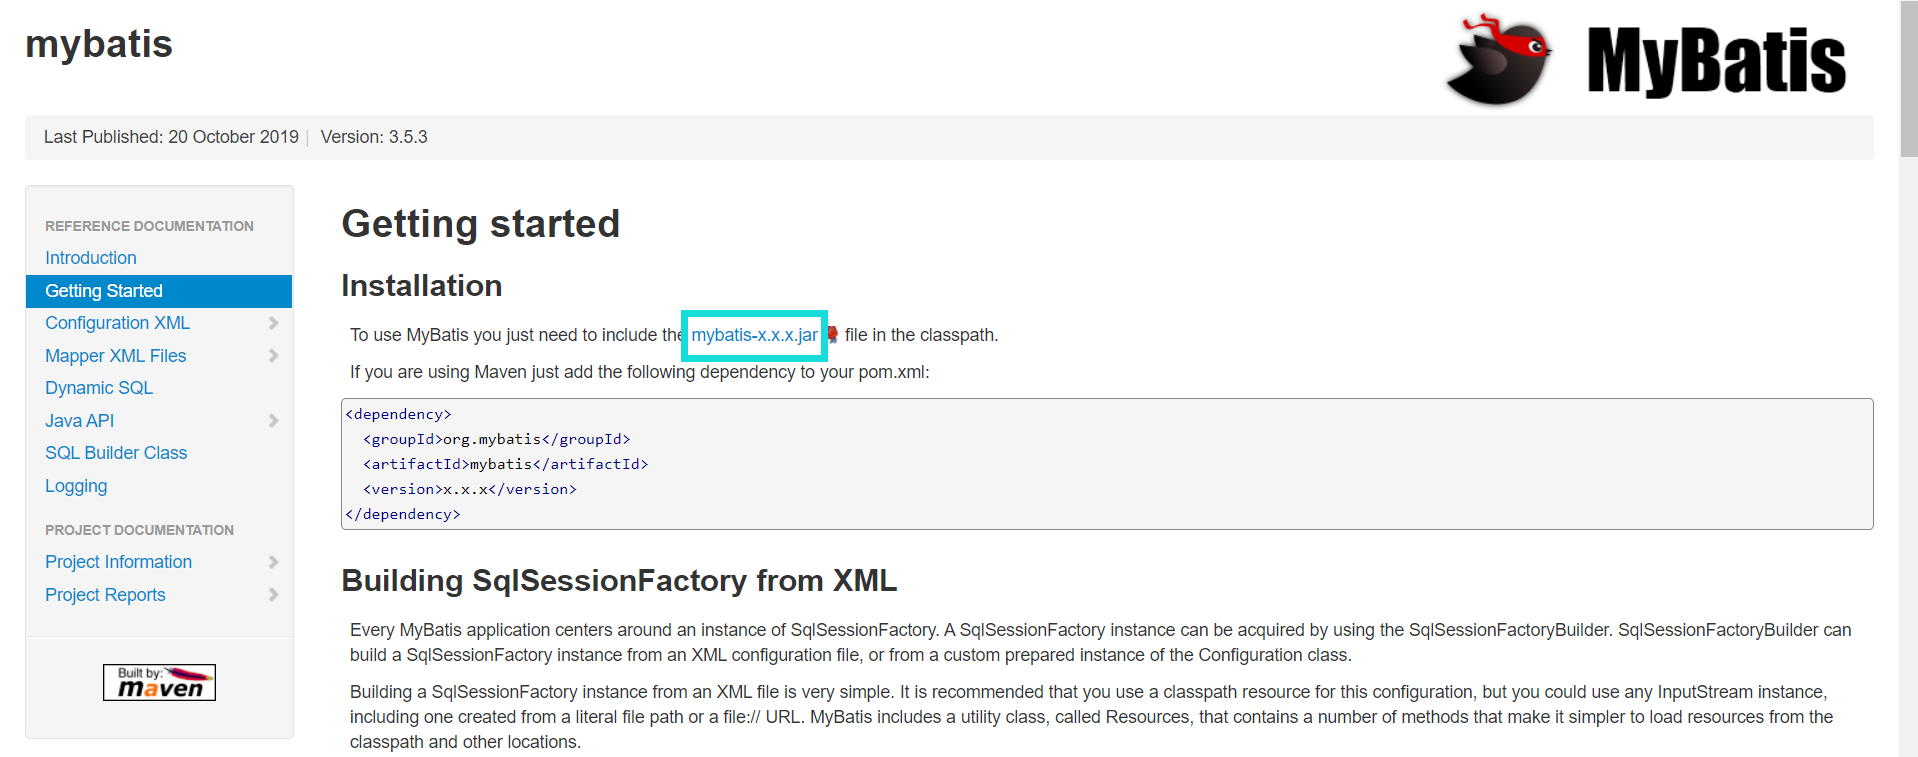The height and width of the screenshot is (757, 1918).
Task: Select Getting Started in sidebar
Action: click(104, 291)
